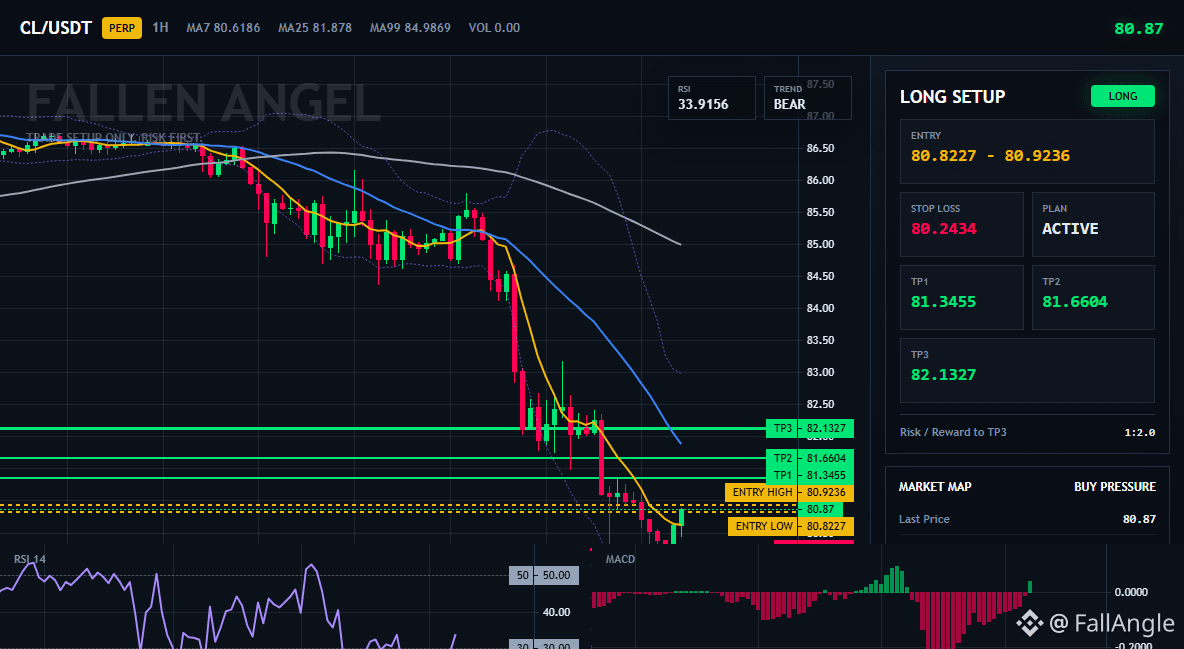Click the RSI 40.00 axis value
Image resolution: width=1184 pixels, height=649 pixels.
[557, 612]
